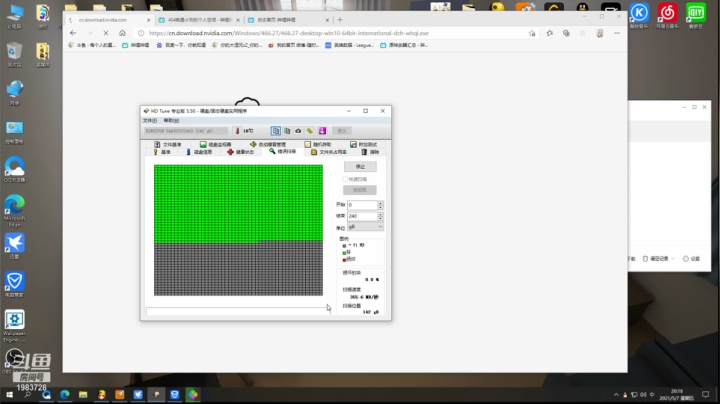Switch to the File benchmark tab
This screenshot has height=404, width=720.
click(x=168, y=144)
